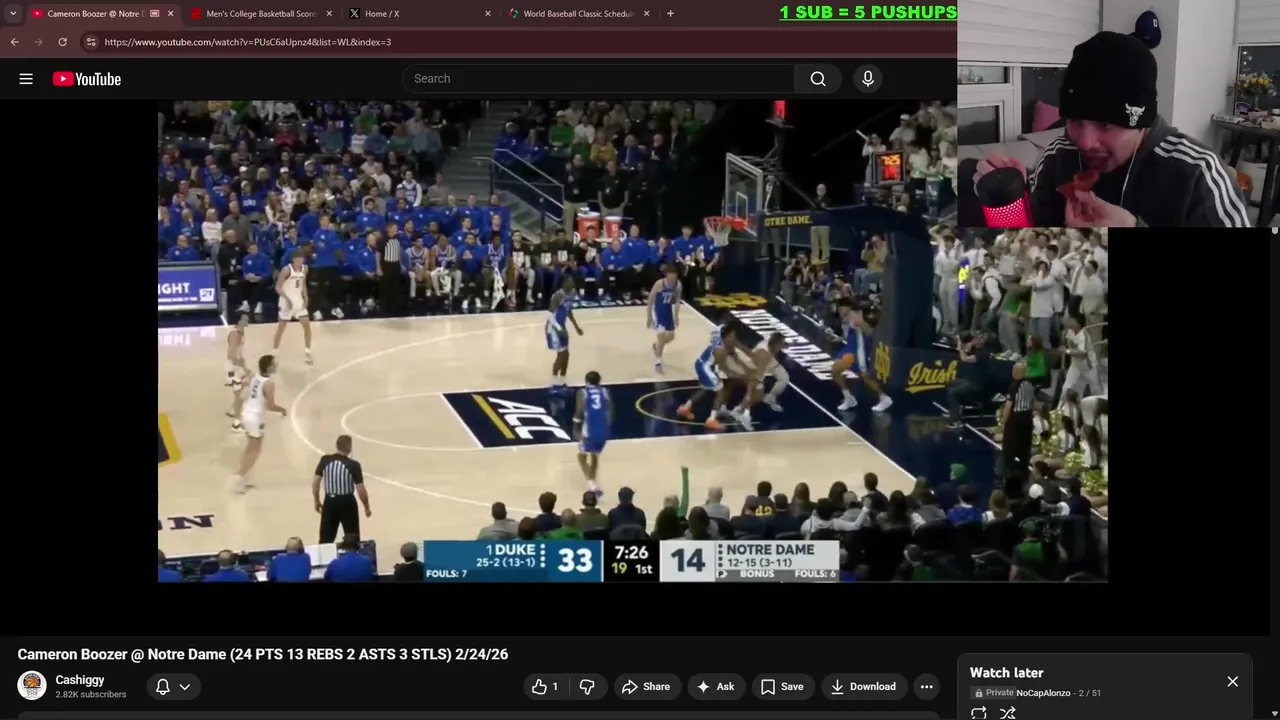Image resolution: width=1280 pixels, height=720 pixels.
Task: Open notification bell preferences dropdown
Action: (172, 686)
